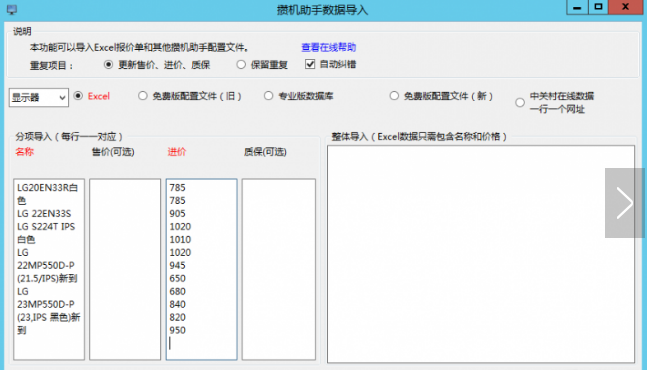The height and width of the screenshot is (370, 647).
Task: Click inside the 进价 text box
Action: tap(201, 269)
